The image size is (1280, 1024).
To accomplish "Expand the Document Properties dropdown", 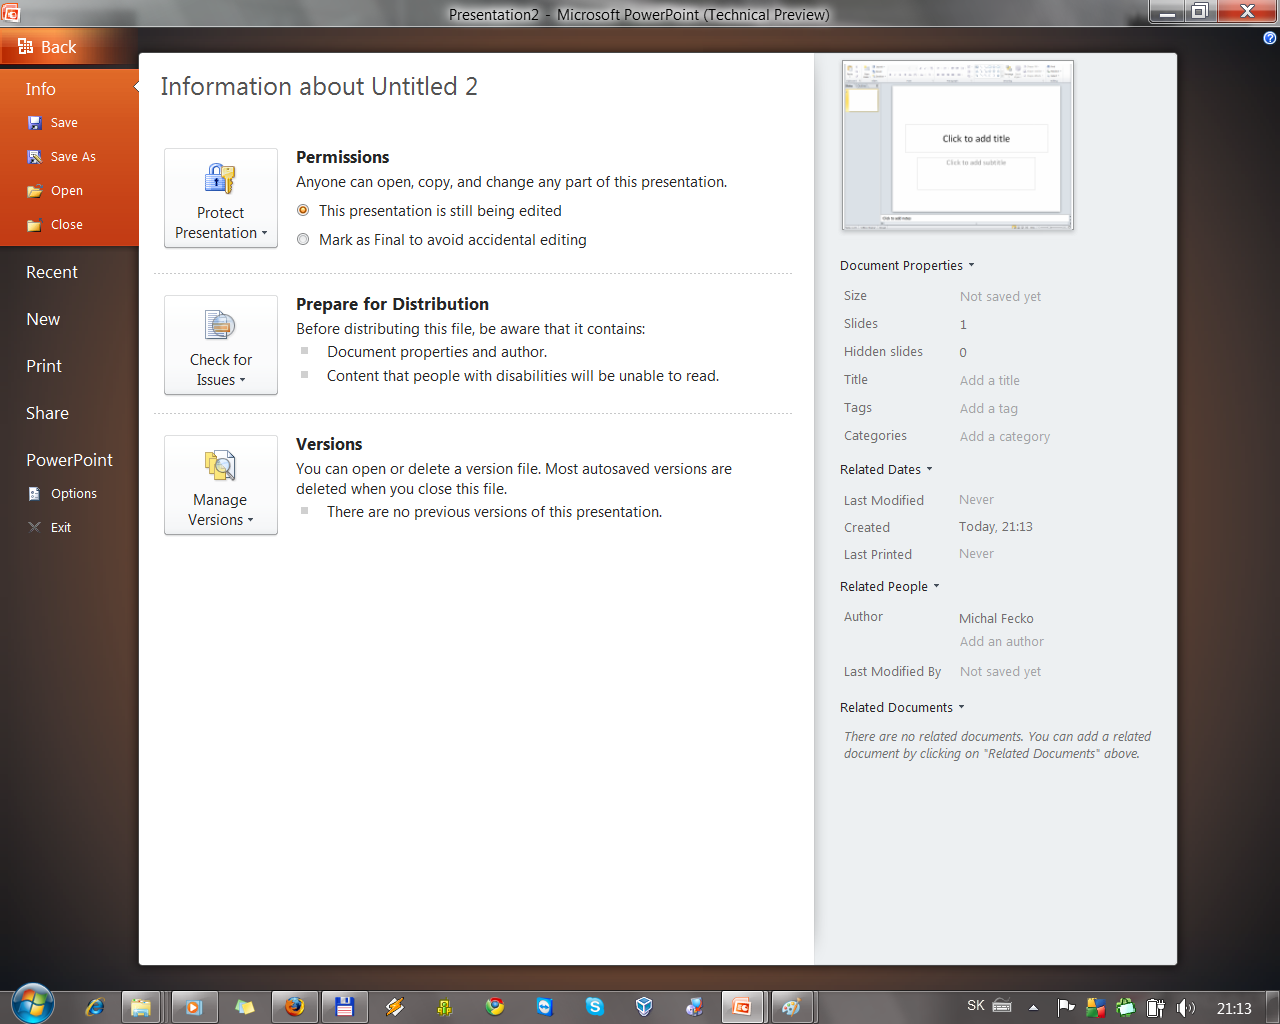I will click(x=907, y=266).
